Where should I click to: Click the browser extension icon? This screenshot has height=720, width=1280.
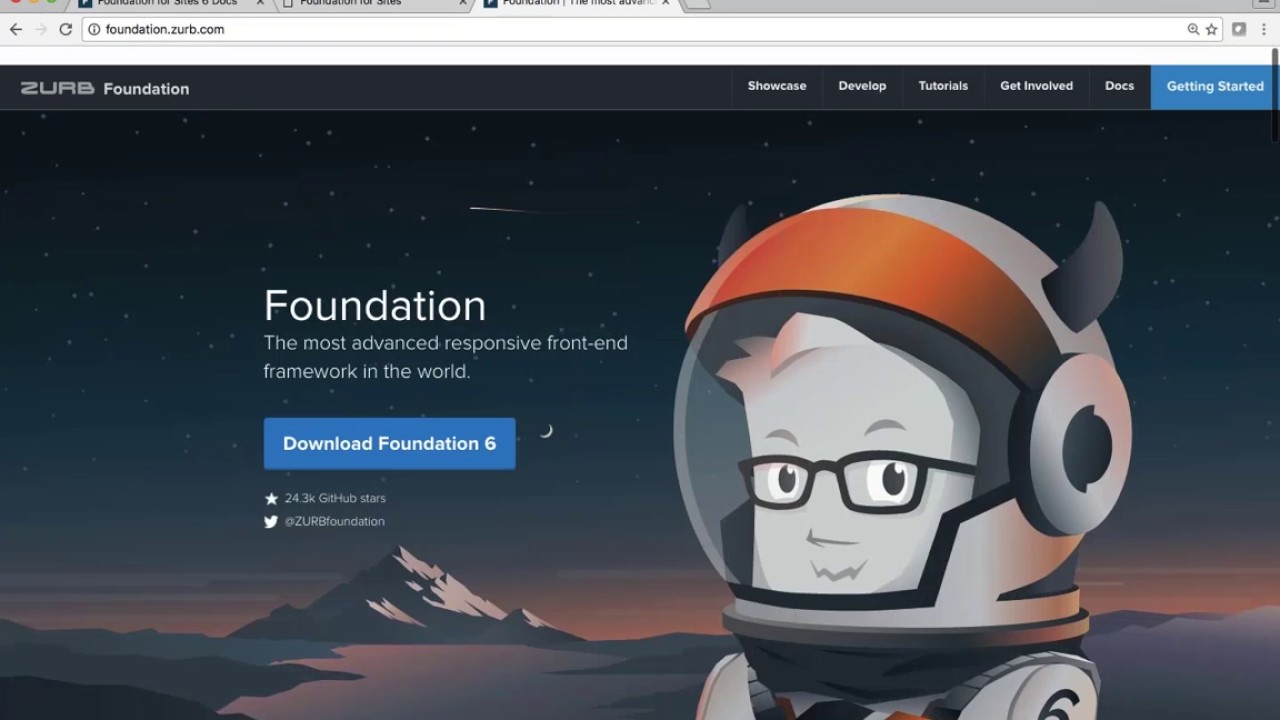1239,29
